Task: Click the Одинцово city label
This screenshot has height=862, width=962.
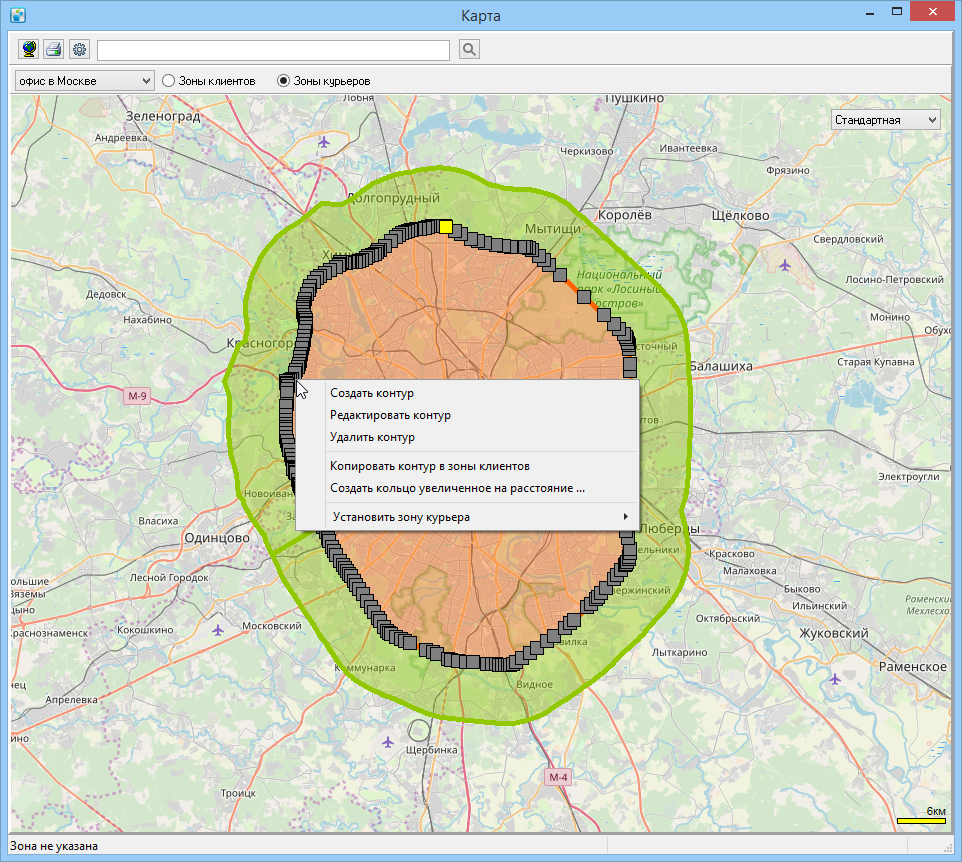Action: [217, 538]
